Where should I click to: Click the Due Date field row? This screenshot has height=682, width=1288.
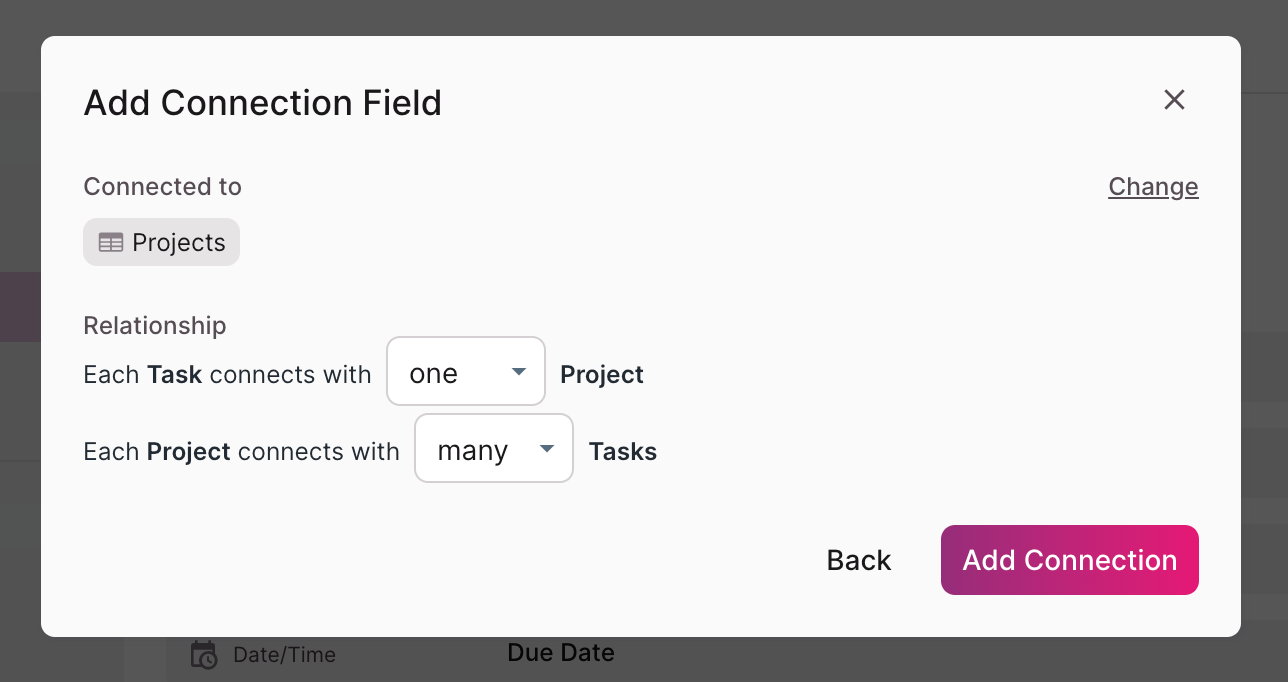[x=560, y=652]
